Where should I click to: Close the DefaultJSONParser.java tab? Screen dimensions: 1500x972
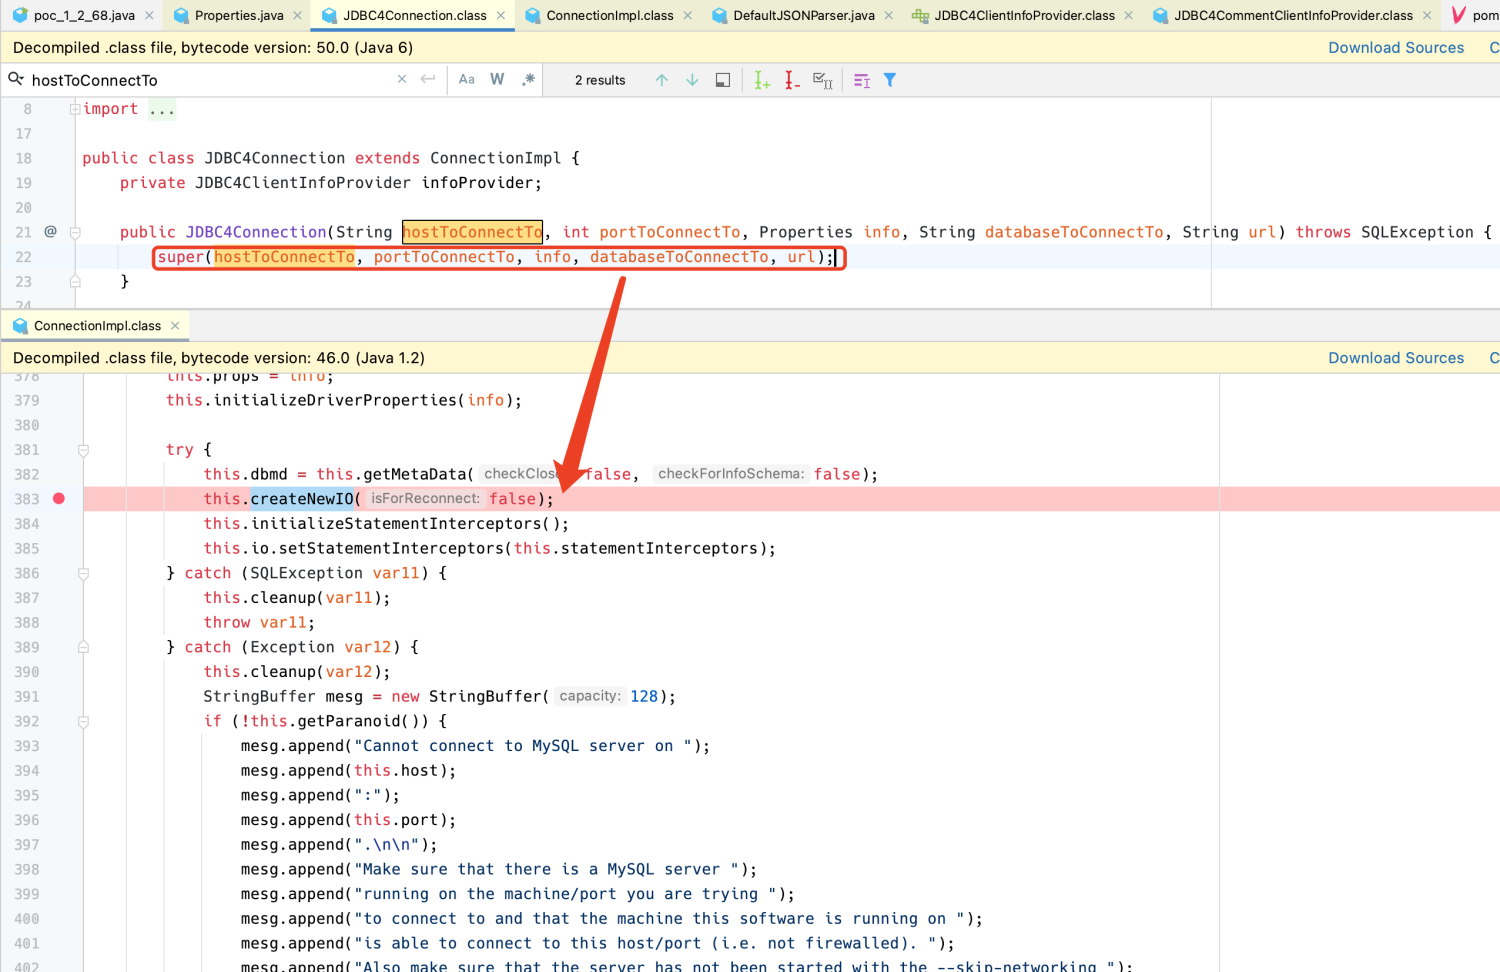(888, 15)
